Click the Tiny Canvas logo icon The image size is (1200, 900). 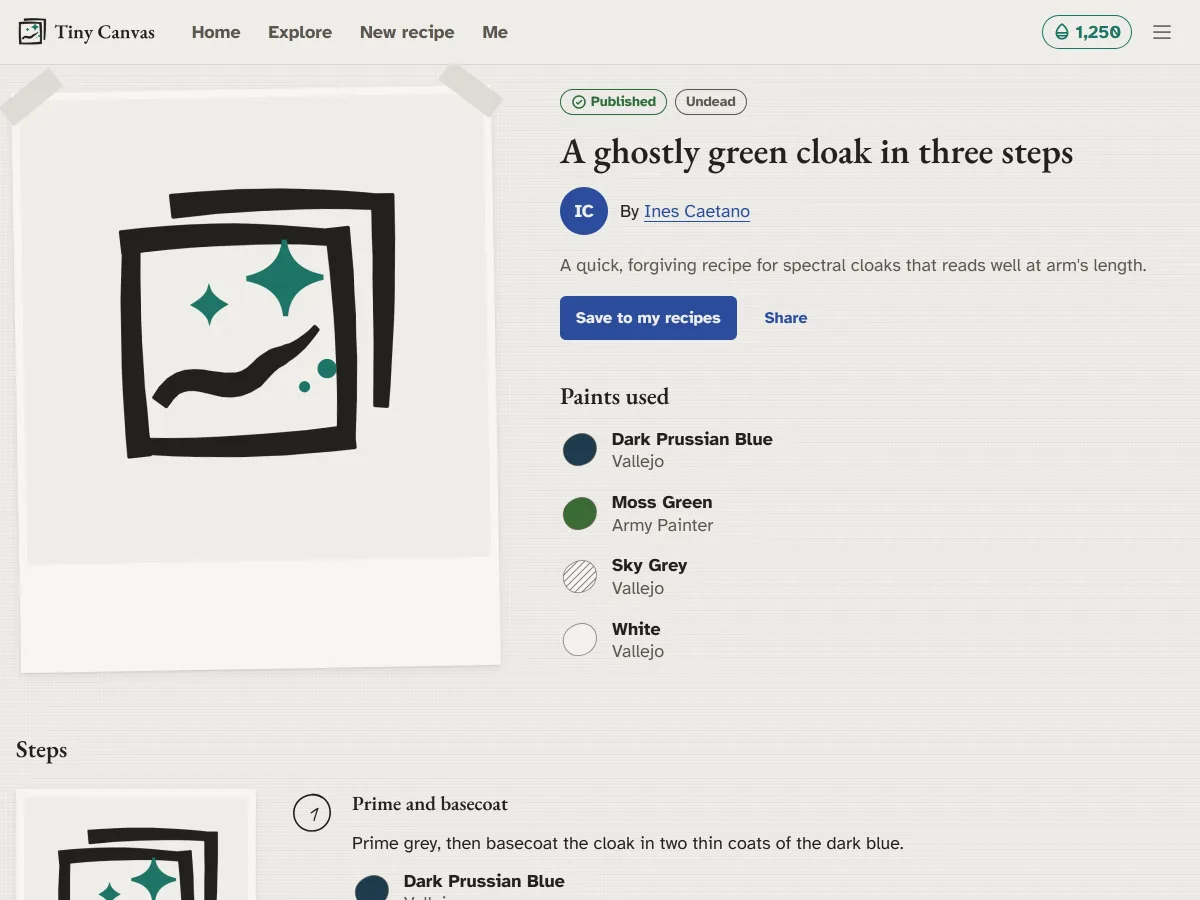tap(32, 32)
